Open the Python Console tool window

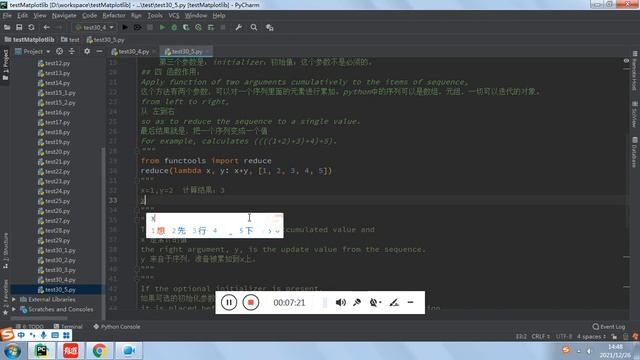pos(117,327)
